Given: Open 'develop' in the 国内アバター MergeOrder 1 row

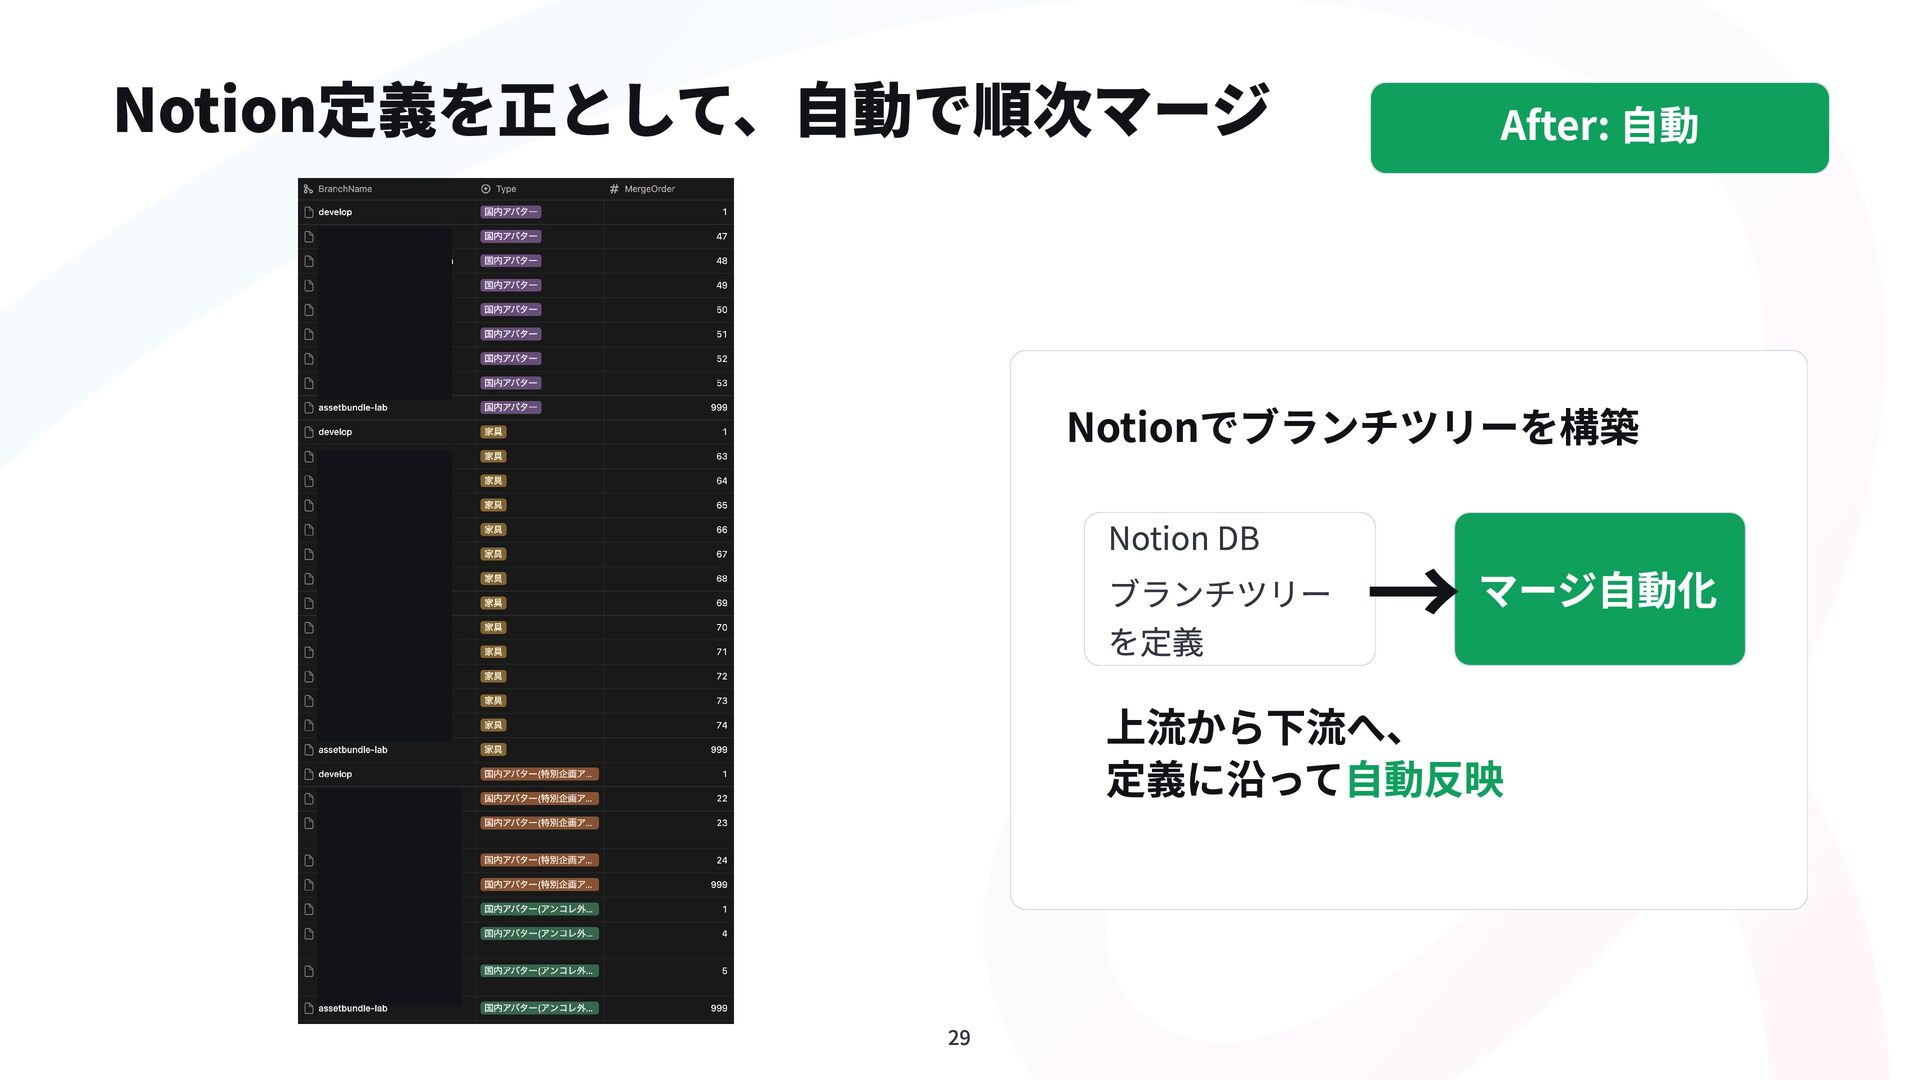Looking at the screenshot, I should [335, 212].
